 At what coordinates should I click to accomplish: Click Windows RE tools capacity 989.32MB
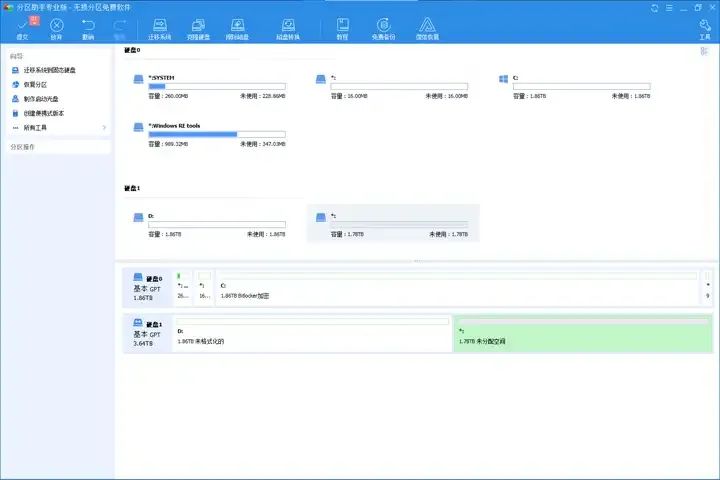click(x=168, y=144)
